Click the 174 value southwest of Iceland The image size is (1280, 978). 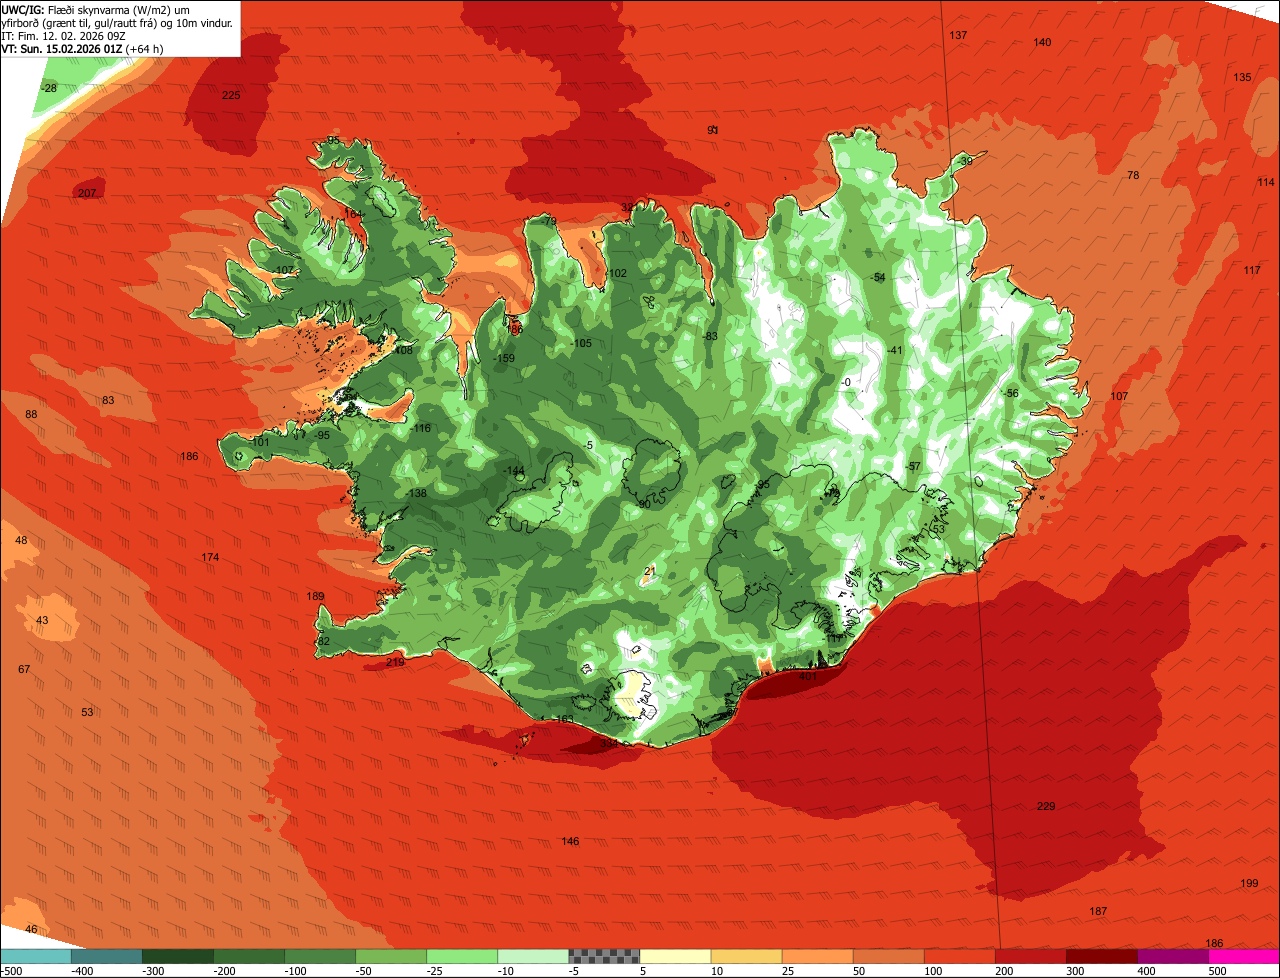pos(210,557)
